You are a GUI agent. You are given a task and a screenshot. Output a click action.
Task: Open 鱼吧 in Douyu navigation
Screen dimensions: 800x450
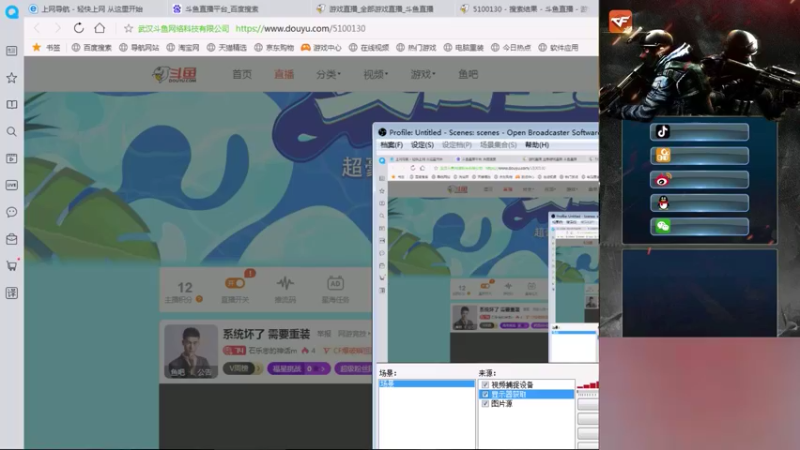(x=468, y=74)
